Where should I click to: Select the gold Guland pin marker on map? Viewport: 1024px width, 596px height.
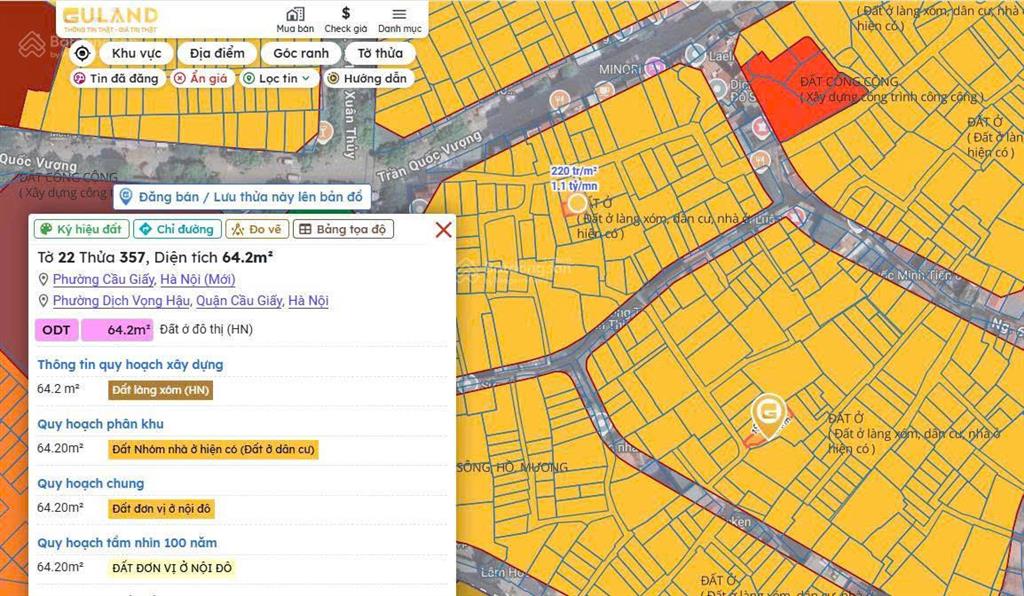click(769, 416)
